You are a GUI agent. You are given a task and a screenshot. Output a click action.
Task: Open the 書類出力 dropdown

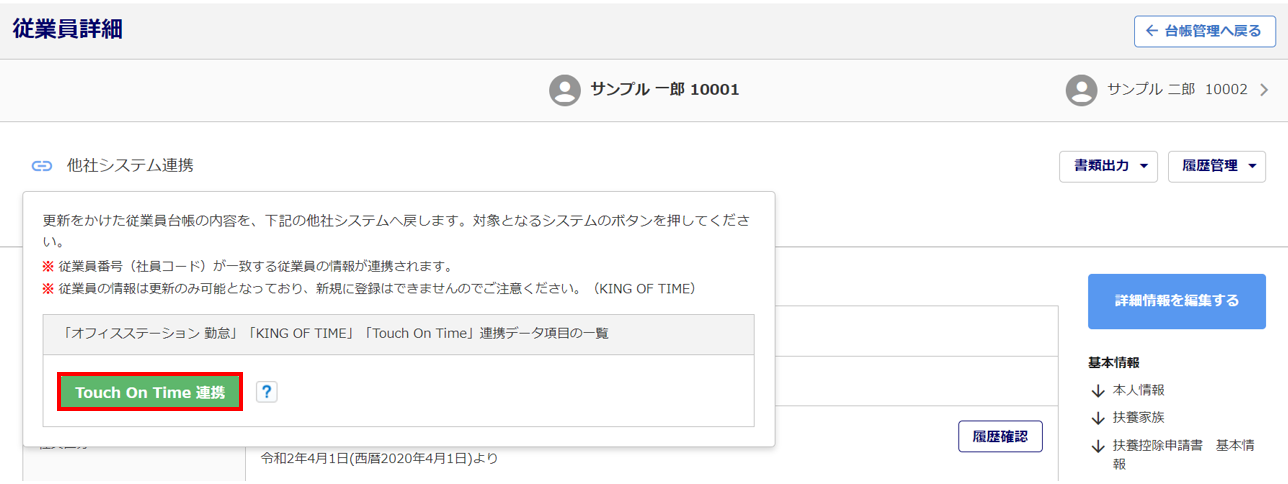(x=1108, y=166)
